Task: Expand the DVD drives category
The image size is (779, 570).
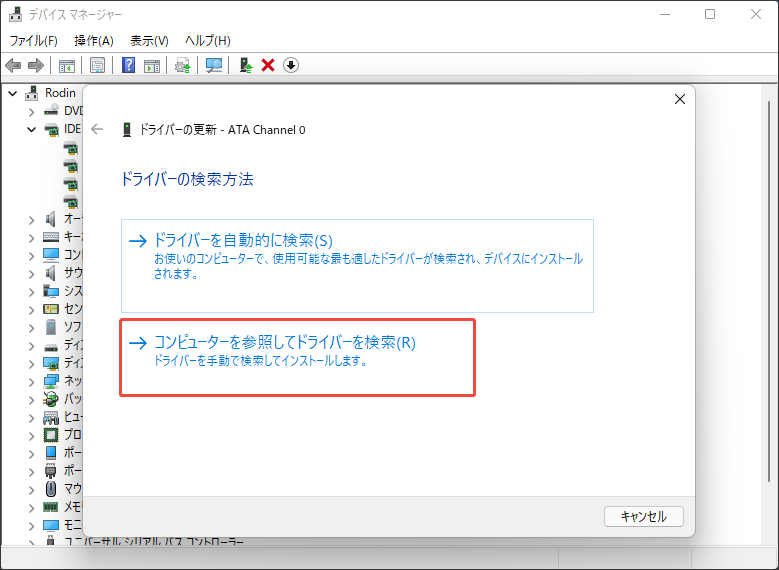Action: point(31,111)
